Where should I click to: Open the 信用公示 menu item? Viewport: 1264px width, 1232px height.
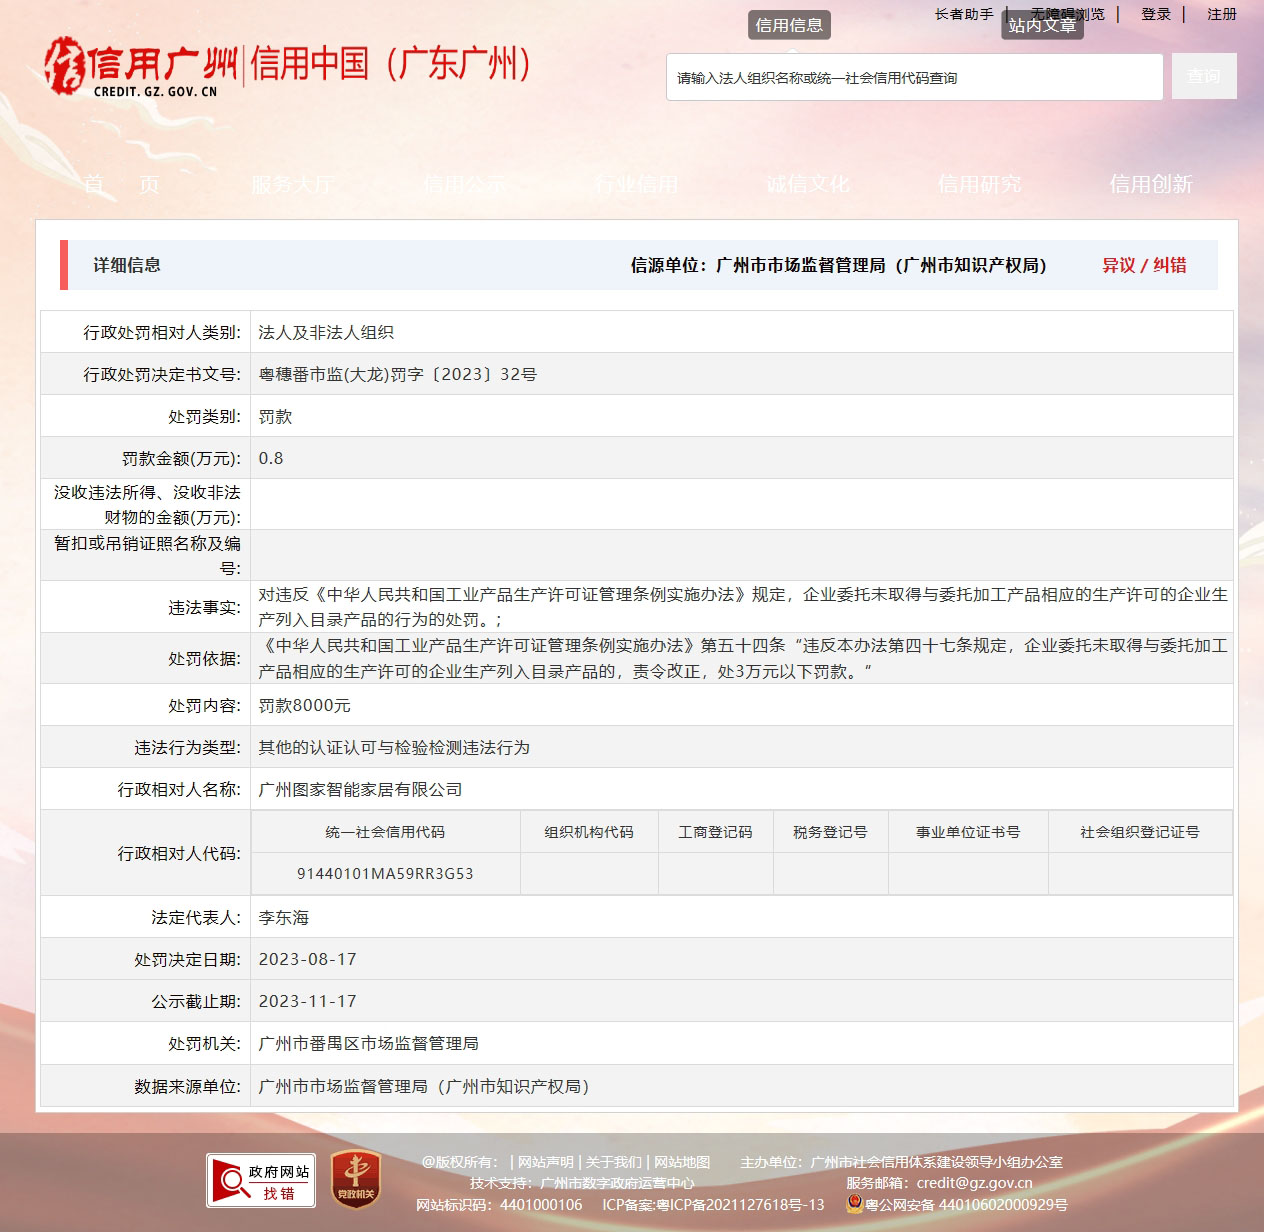click(x=465, y=184)
